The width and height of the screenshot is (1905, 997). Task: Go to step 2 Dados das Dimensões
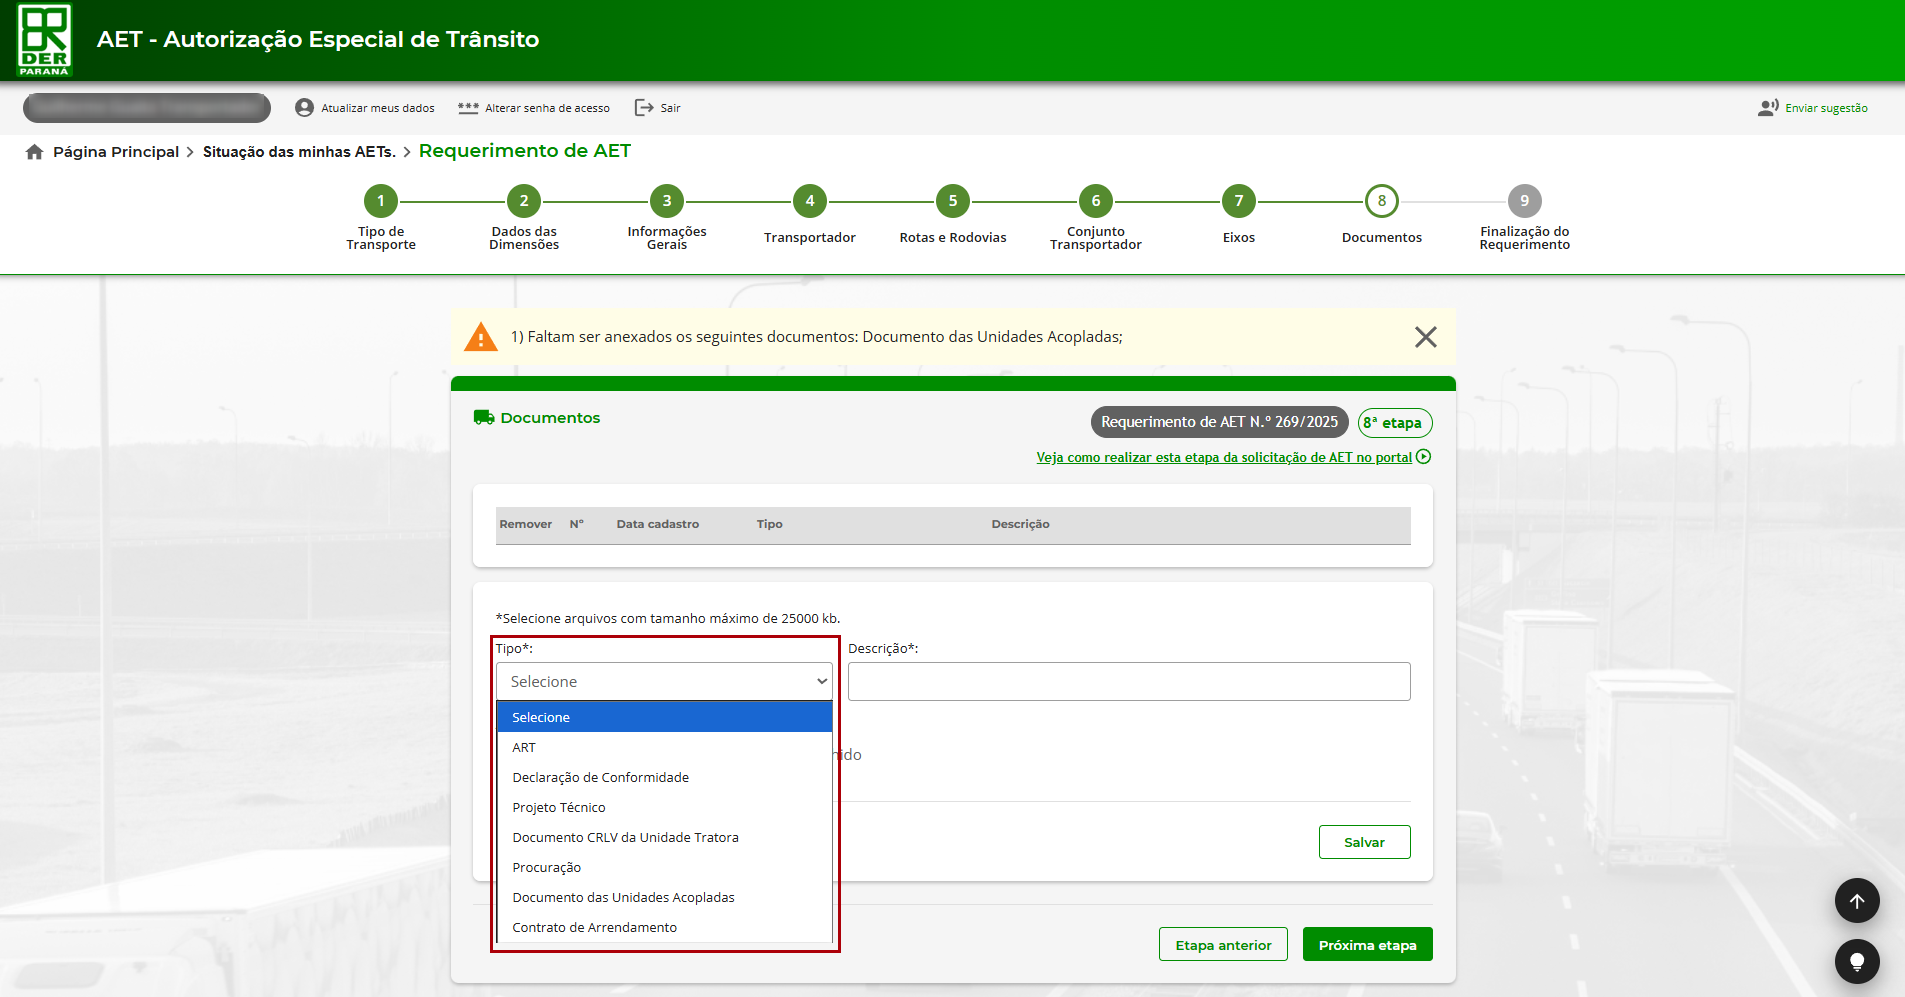click(x=524, y=201)
